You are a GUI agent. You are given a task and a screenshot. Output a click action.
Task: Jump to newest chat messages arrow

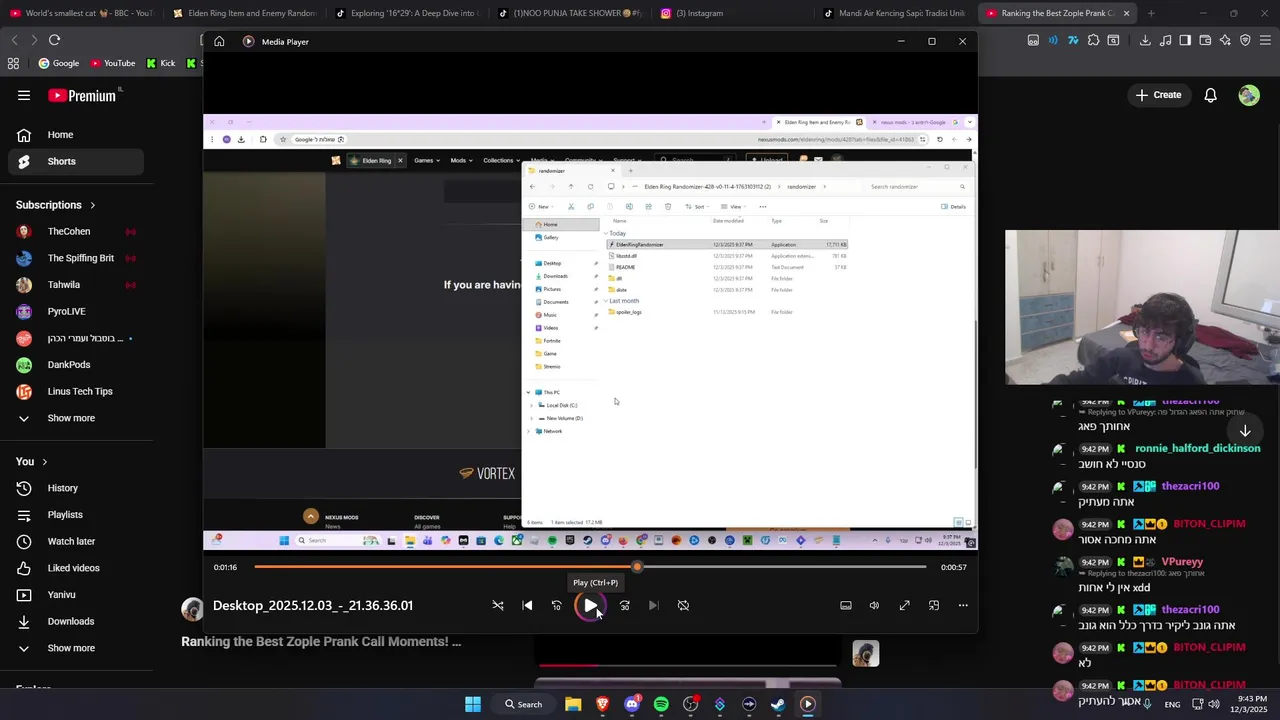point(1245,431)
